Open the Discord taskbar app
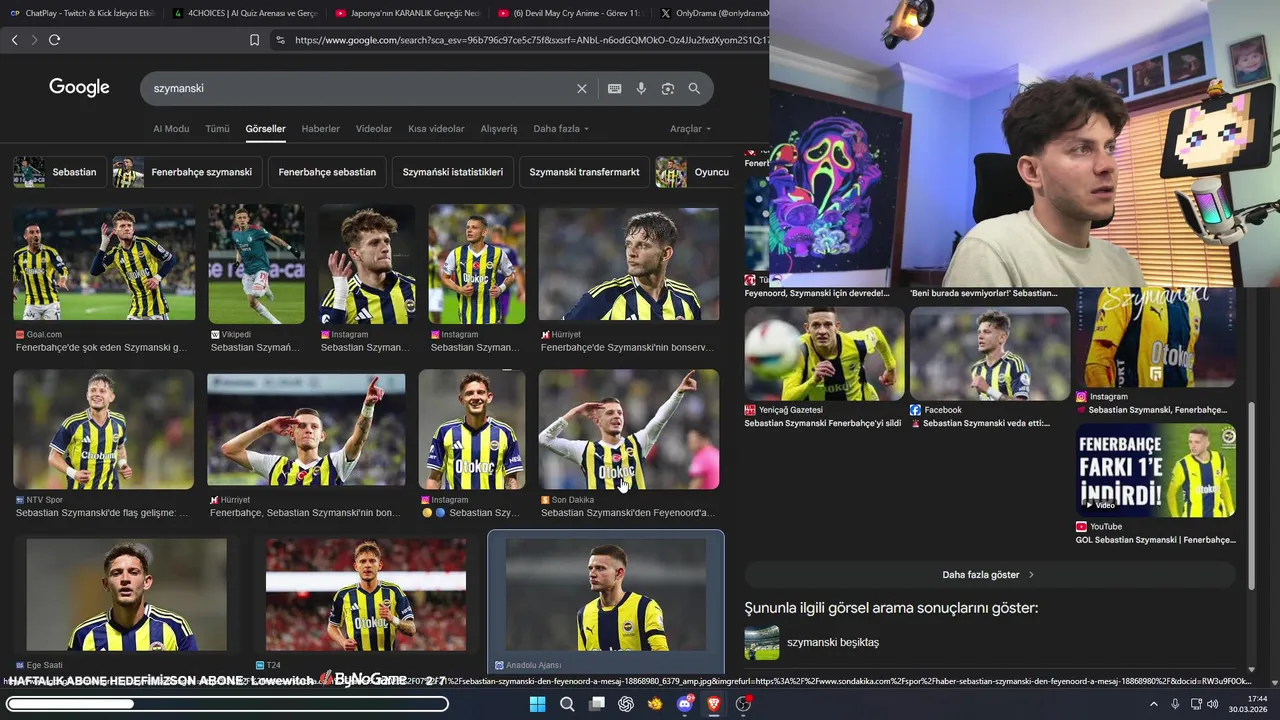Viewport: 1280px width, 720px height. (x=685, y=704)
